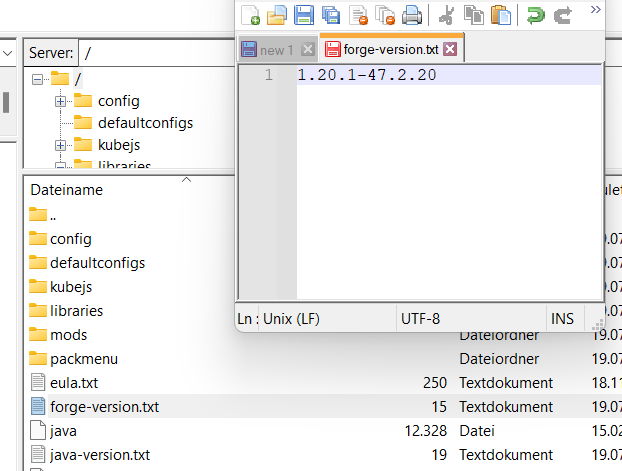Select the mods folder in the file list

click(68, 335)
